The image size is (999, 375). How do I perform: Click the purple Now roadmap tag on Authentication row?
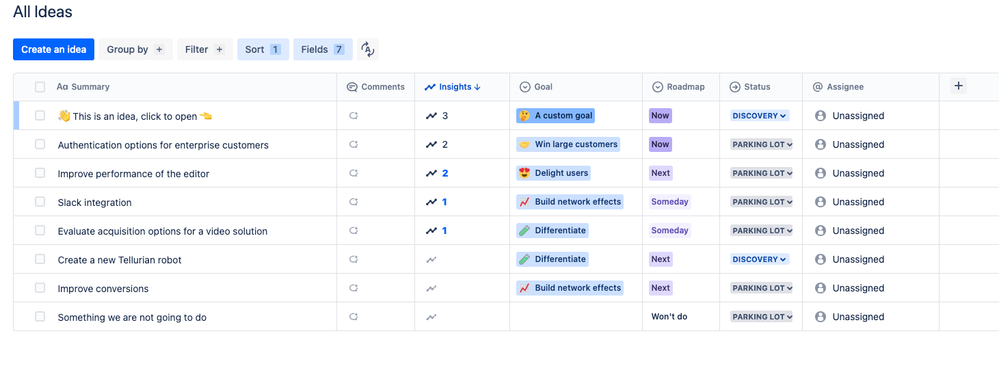pyautogui.click(x=660, y=145)
